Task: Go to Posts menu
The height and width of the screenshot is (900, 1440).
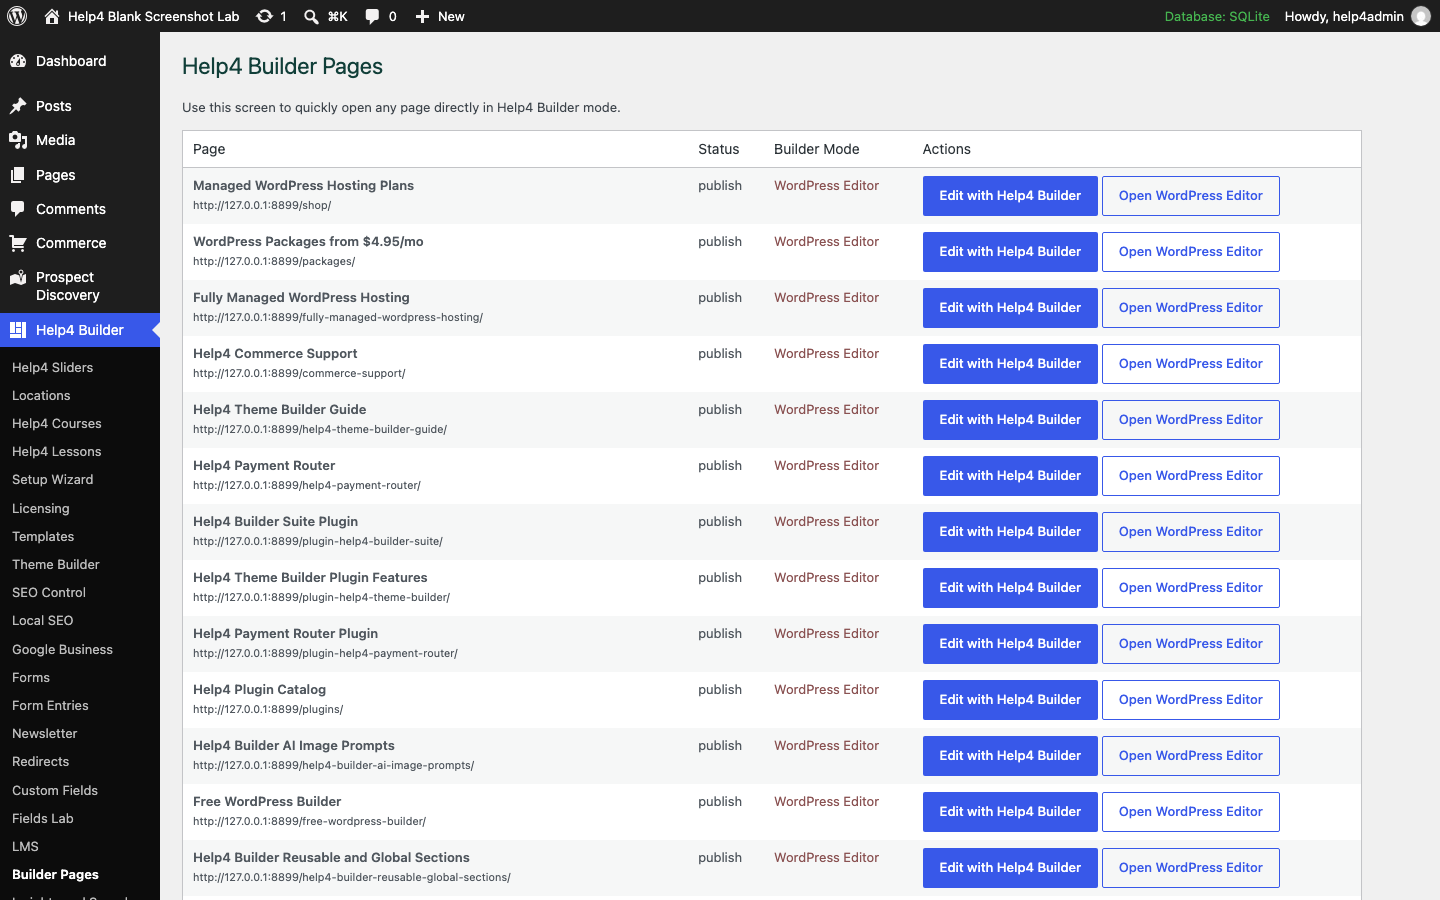Action: pyautogui.click(x=80, y=106)
